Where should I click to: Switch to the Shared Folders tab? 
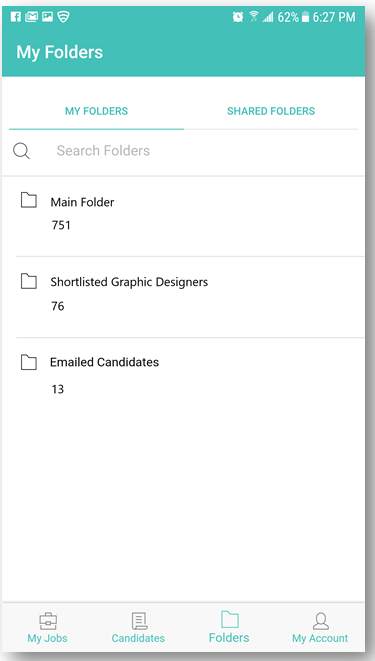271,111
